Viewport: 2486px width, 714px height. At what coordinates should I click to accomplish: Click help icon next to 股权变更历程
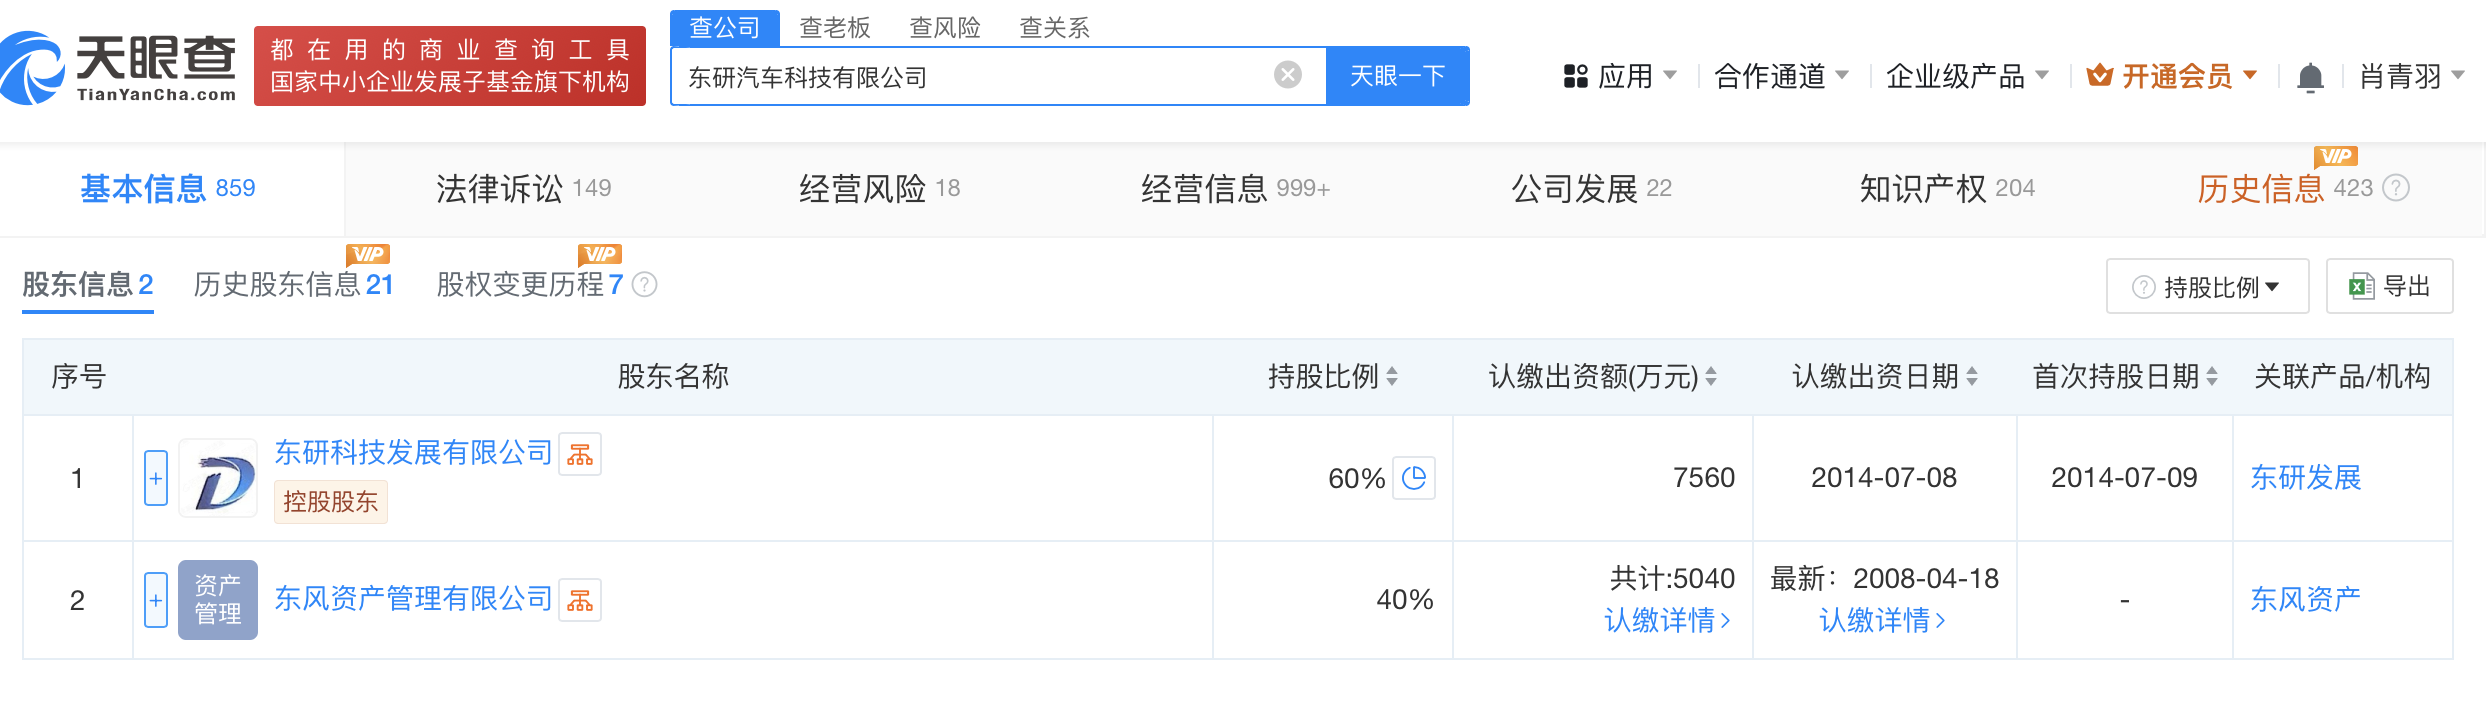point(645,285)
